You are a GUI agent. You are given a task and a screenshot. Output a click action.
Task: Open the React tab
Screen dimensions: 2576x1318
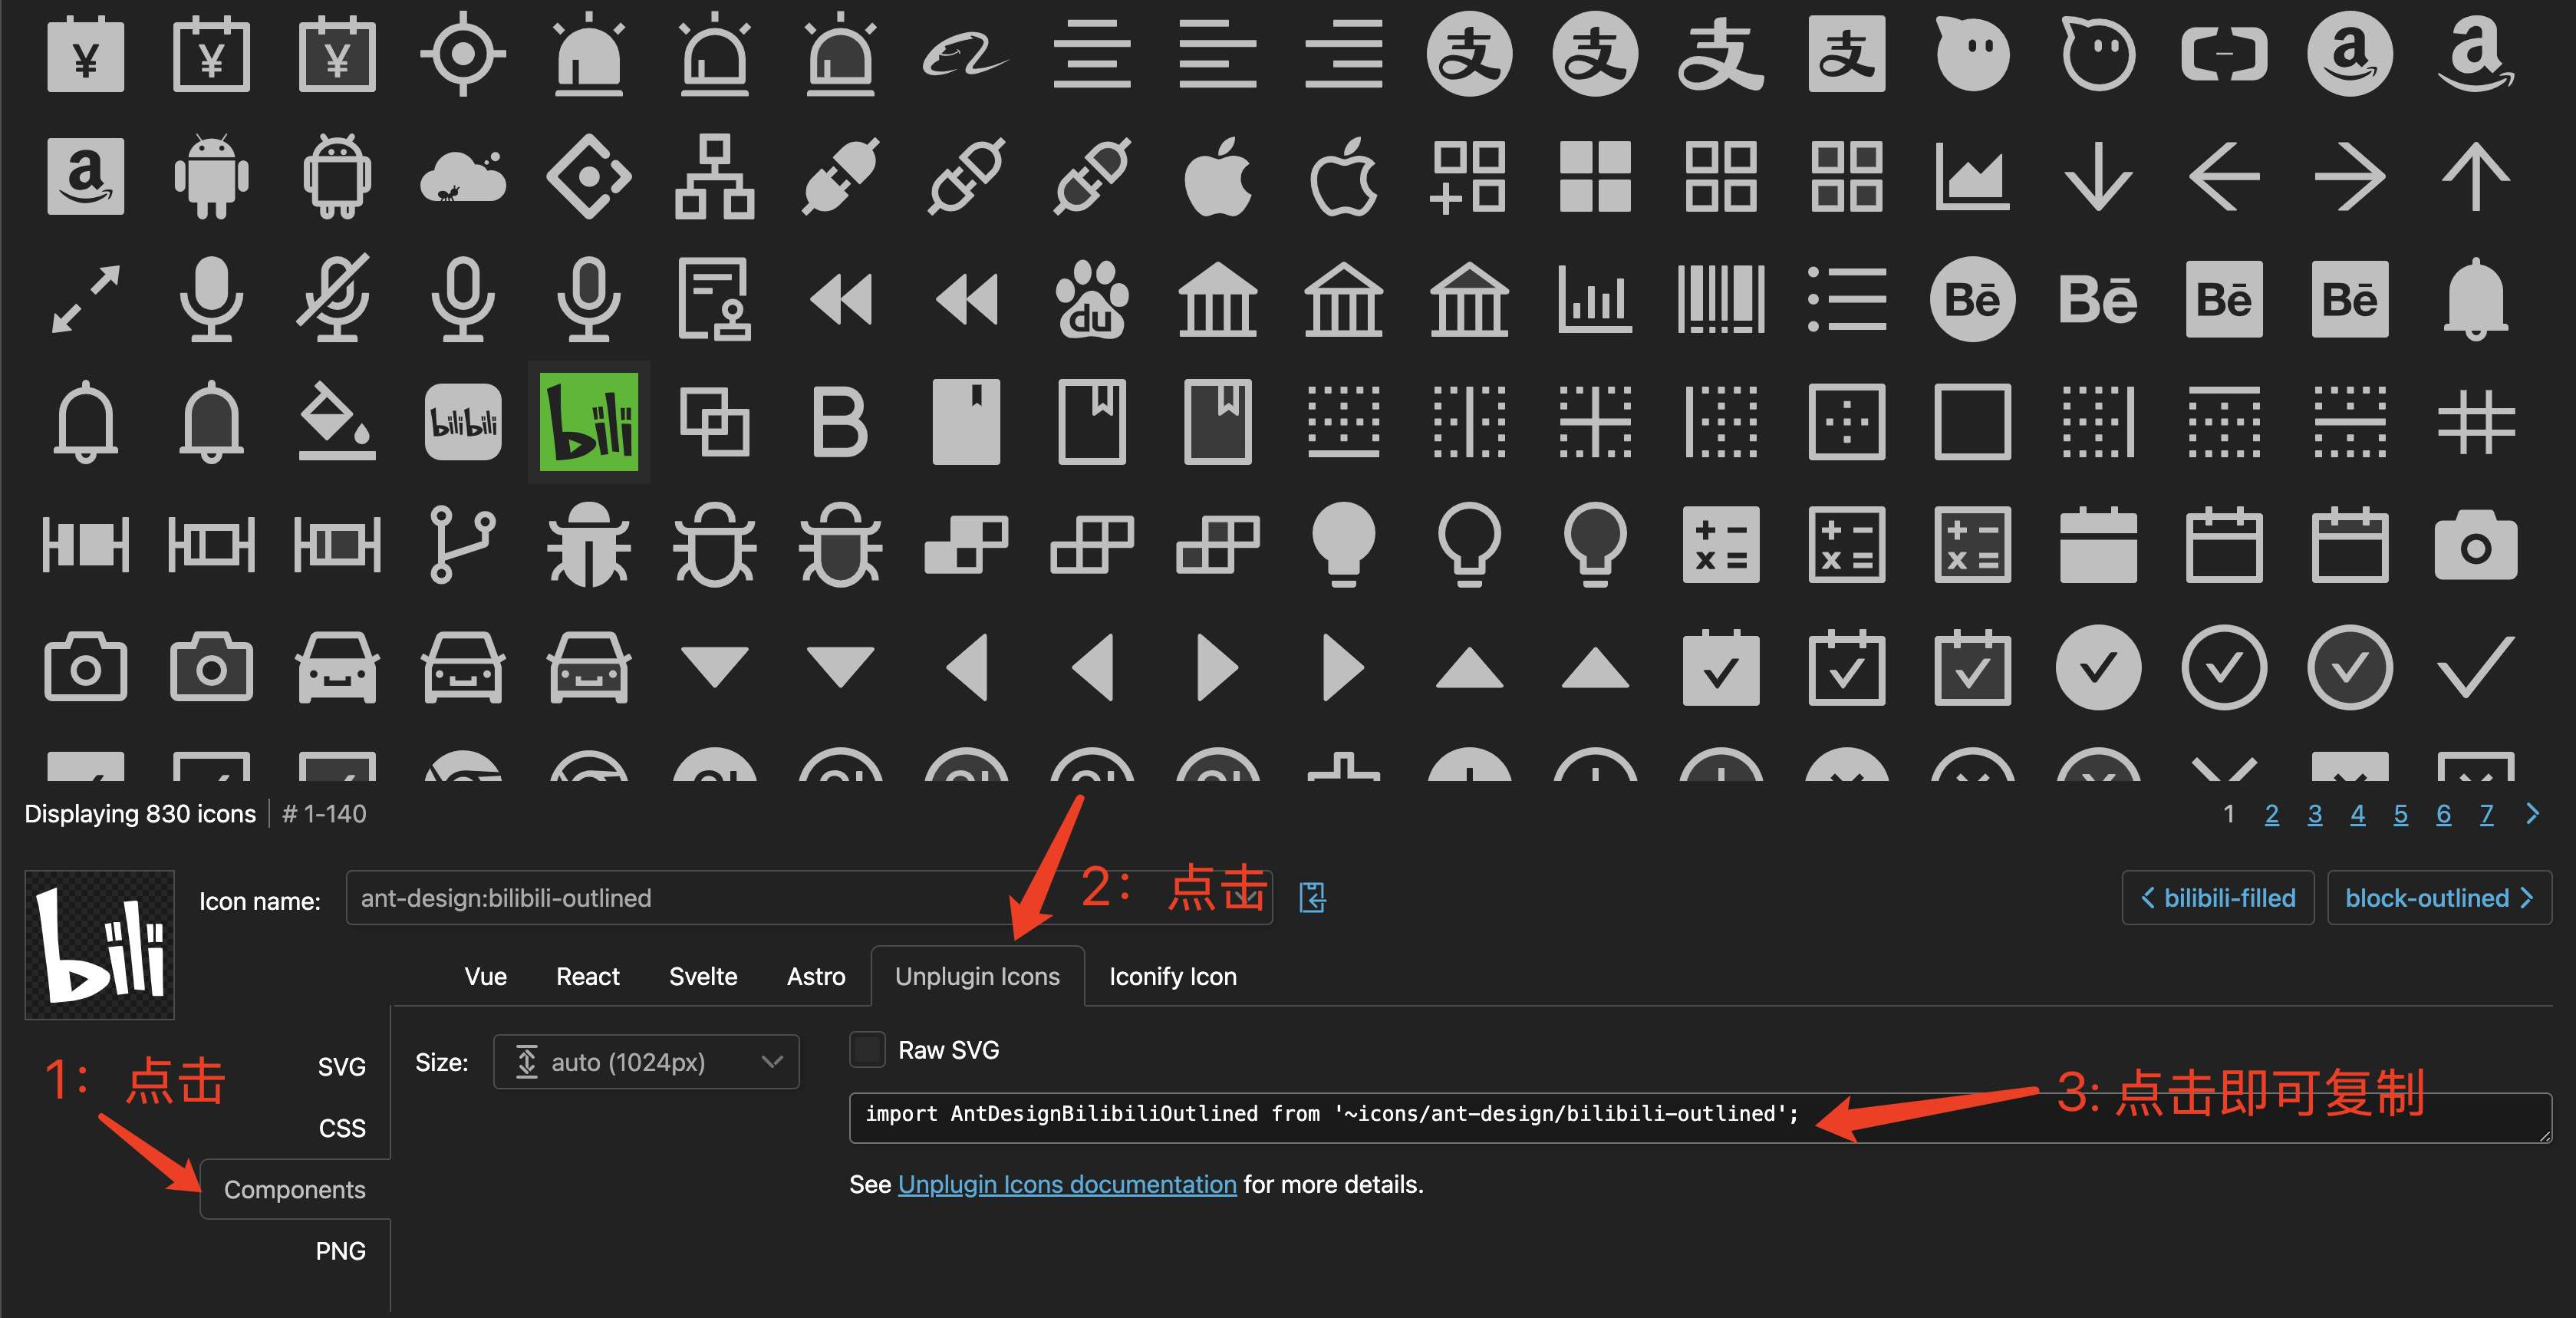tap(587, 977)
